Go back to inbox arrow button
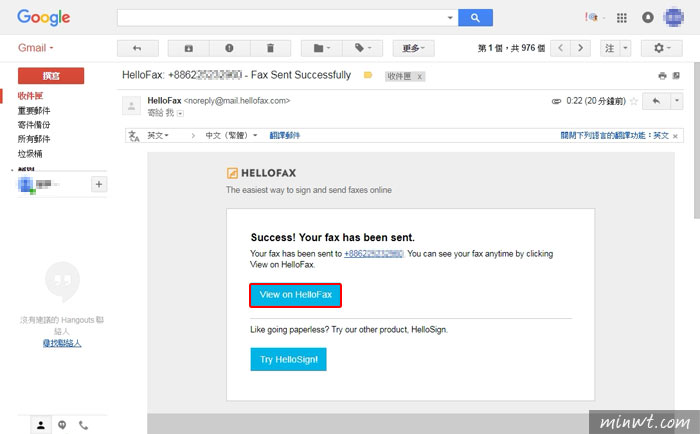Image resolution: width=700 pixels, height=434 pixels. pos(138,48)
